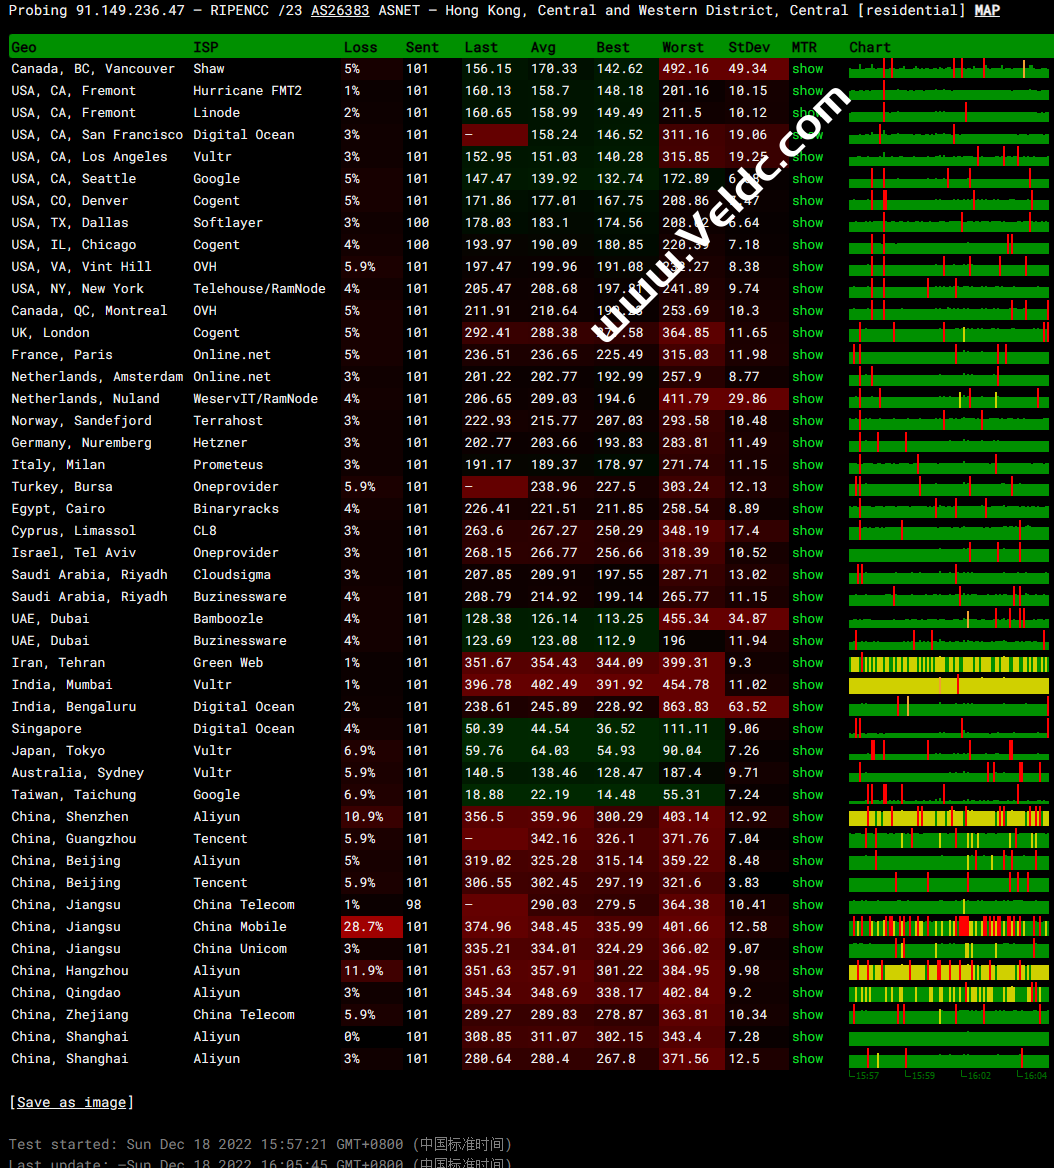Viewport: 1054px width, 1168px height.
Task: Click the Taiwan Taichung latency chart
Action: click(x=949, y=795)
